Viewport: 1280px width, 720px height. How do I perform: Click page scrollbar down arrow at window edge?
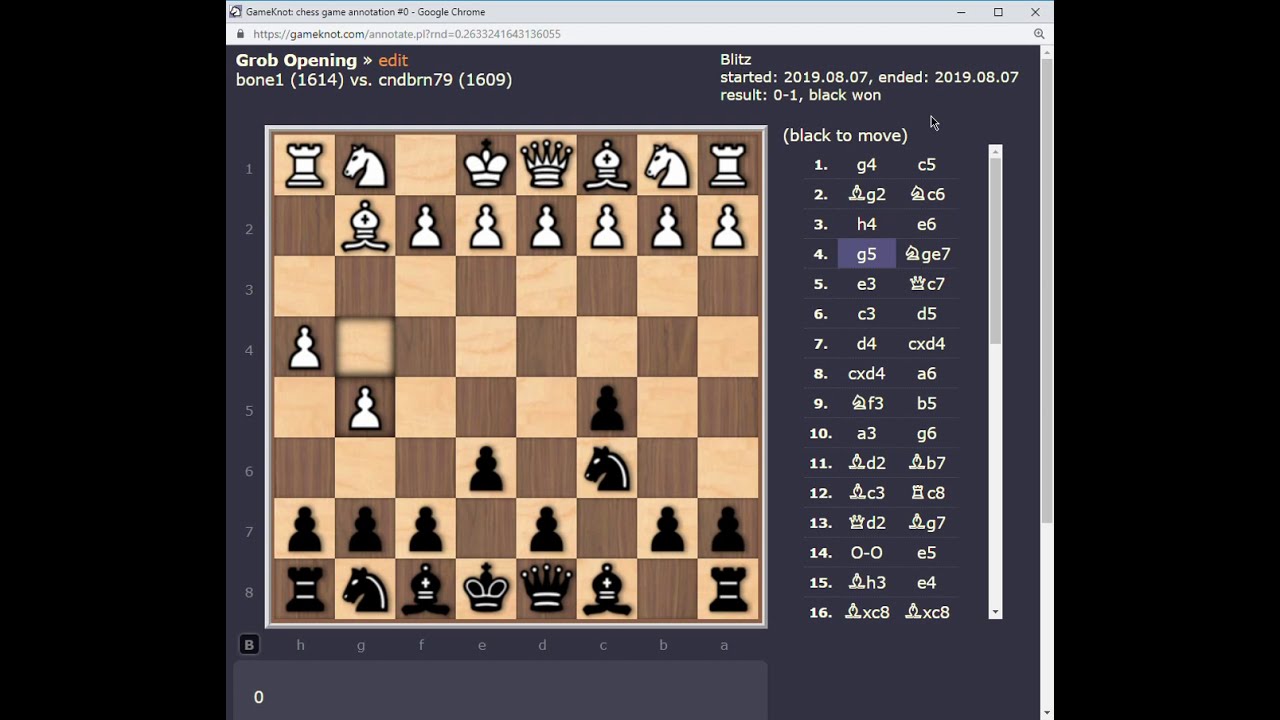[x=1047, y=713]
